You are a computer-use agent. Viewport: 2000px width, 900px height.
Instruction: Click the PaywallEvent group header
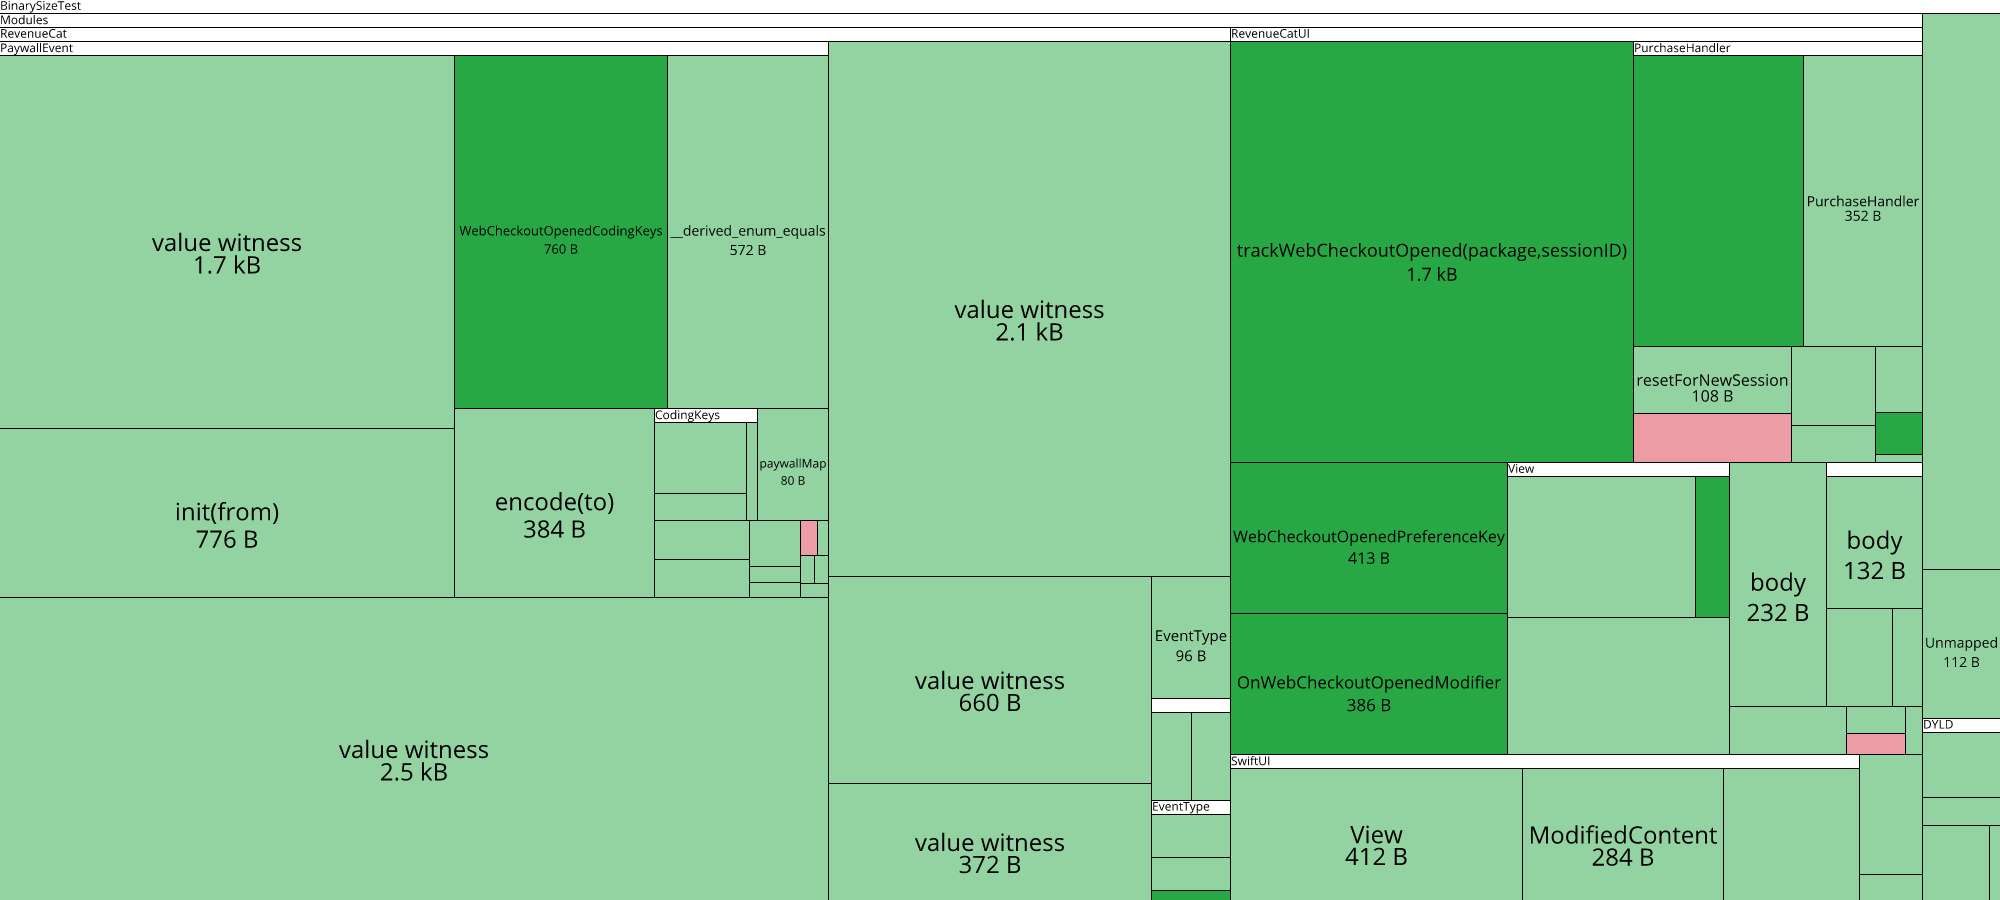coord(414,48)
